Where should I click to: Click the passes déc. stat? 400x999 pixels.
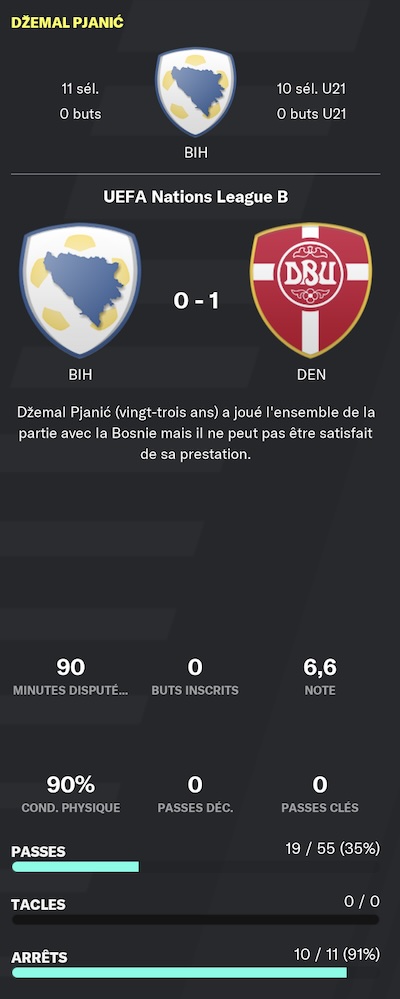coord(195,793)
